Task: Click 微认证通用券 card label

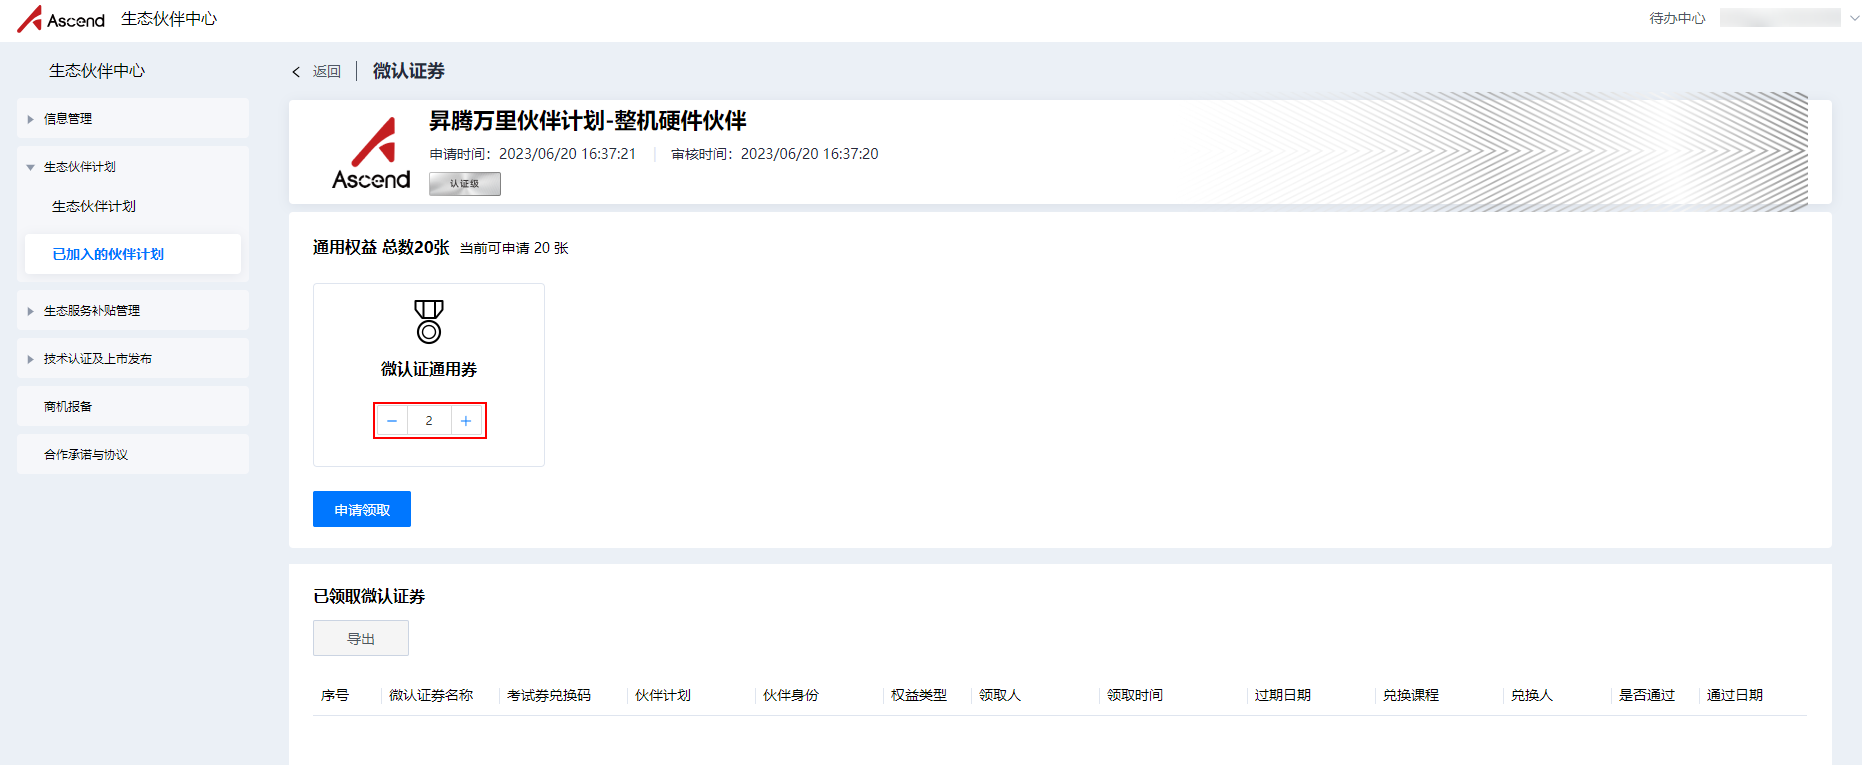Action: click(429, 369)
